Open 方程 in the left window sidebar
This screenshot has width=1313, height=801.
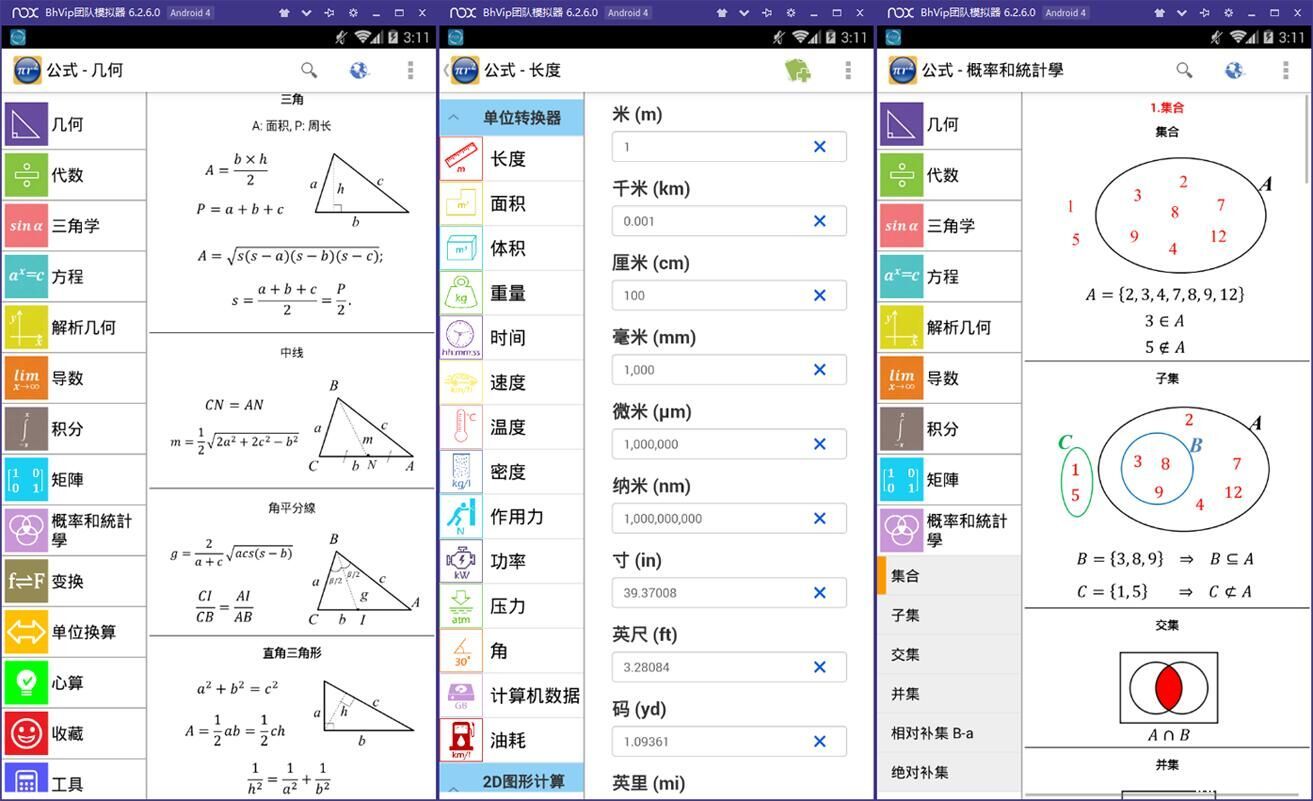tap(74, 277)
